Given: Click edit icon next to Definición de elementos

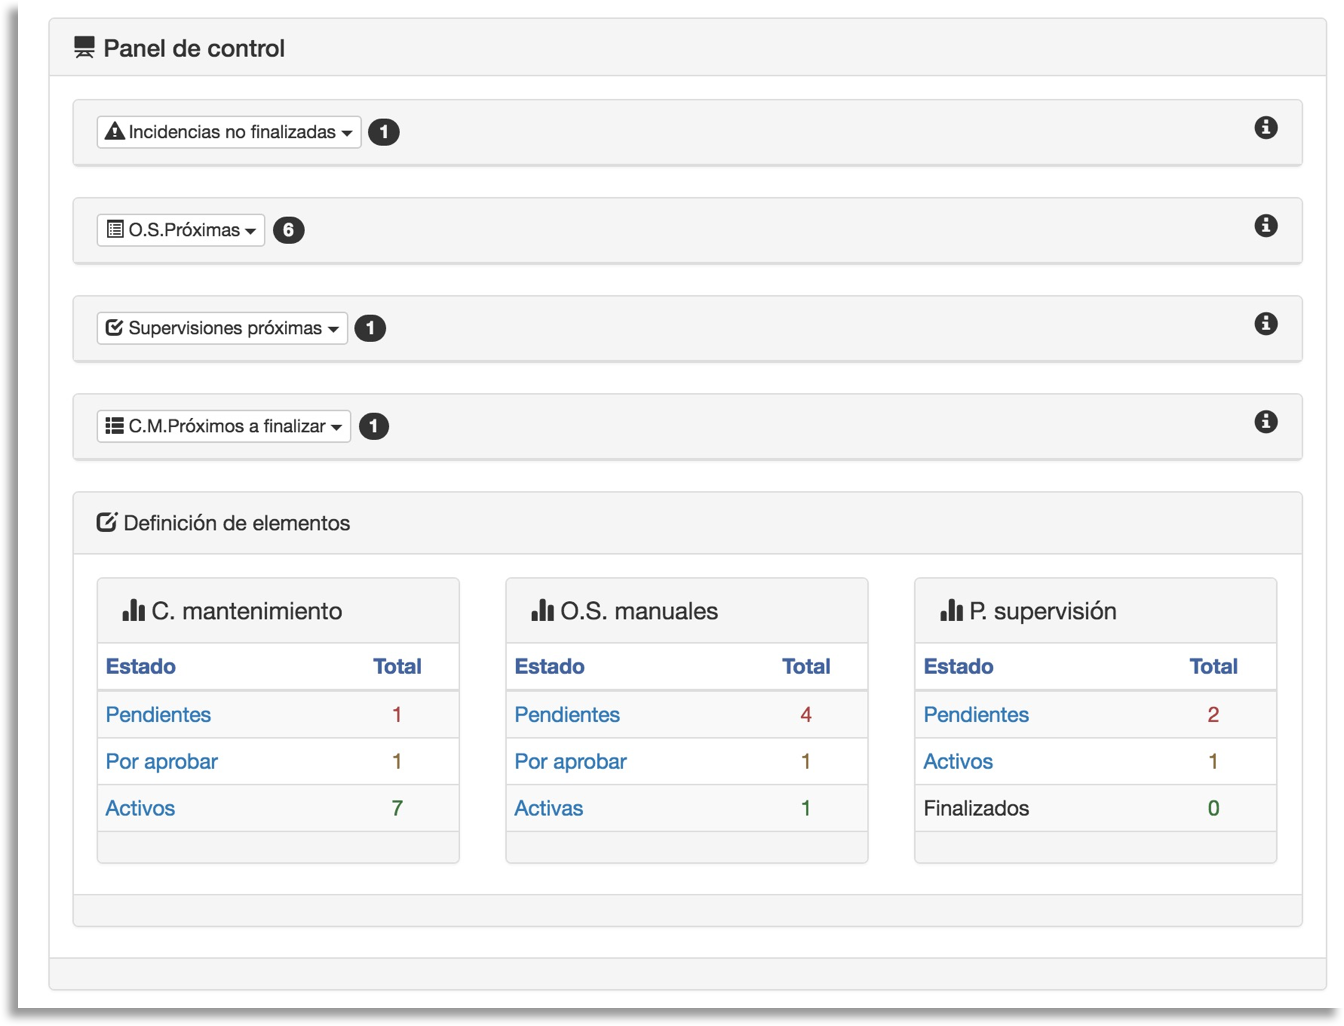Looking at the screenshot, I should [x=106, y=522].
